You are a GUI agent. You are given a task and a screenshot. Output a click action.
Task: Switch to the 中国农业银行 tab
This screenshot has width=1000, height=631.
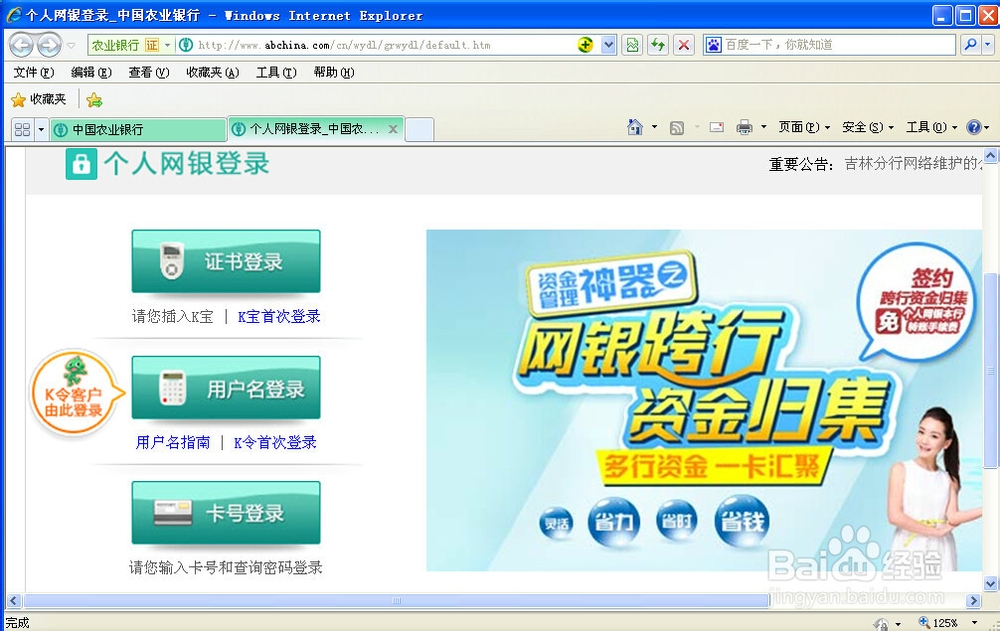(x=138, y=130)
